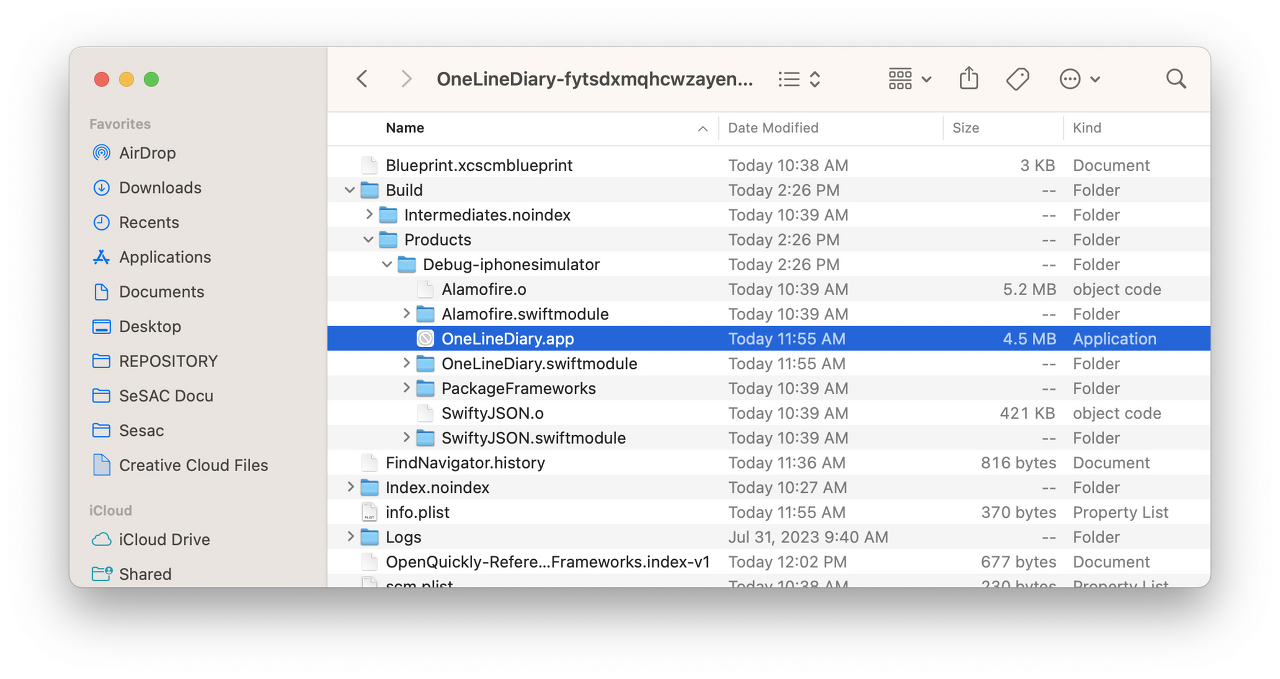Select Index.noindex row
The height and width of the screenshot is (679, 1280).
(769, 487)
